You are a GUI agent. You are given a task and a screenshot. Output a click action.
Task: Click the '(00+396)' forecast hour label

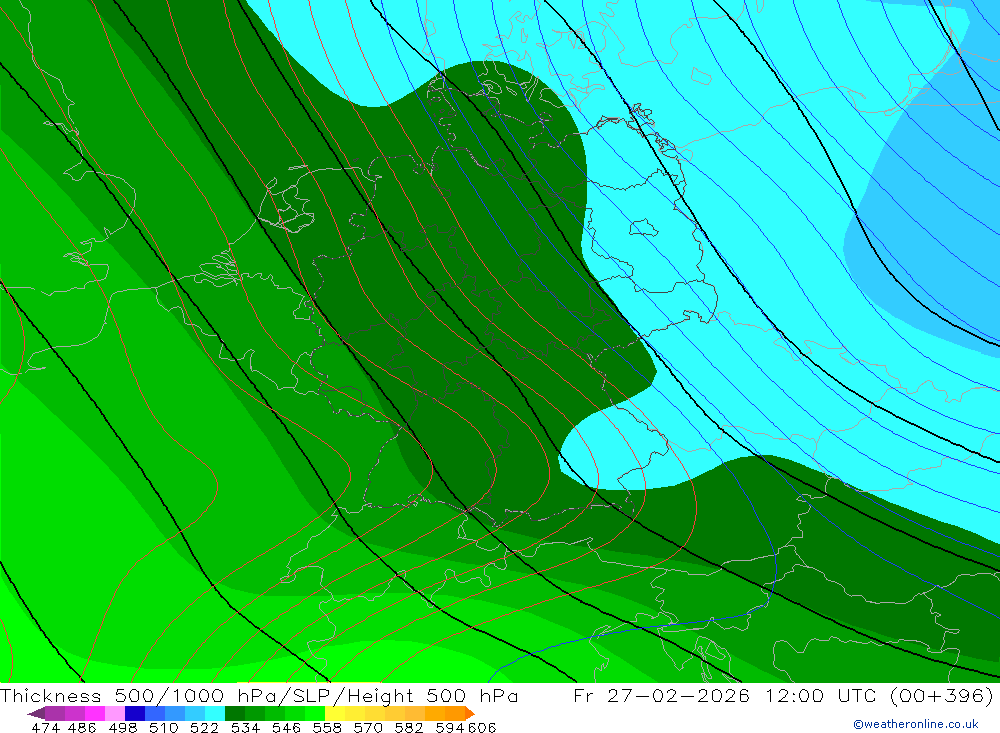click(941, 695)
